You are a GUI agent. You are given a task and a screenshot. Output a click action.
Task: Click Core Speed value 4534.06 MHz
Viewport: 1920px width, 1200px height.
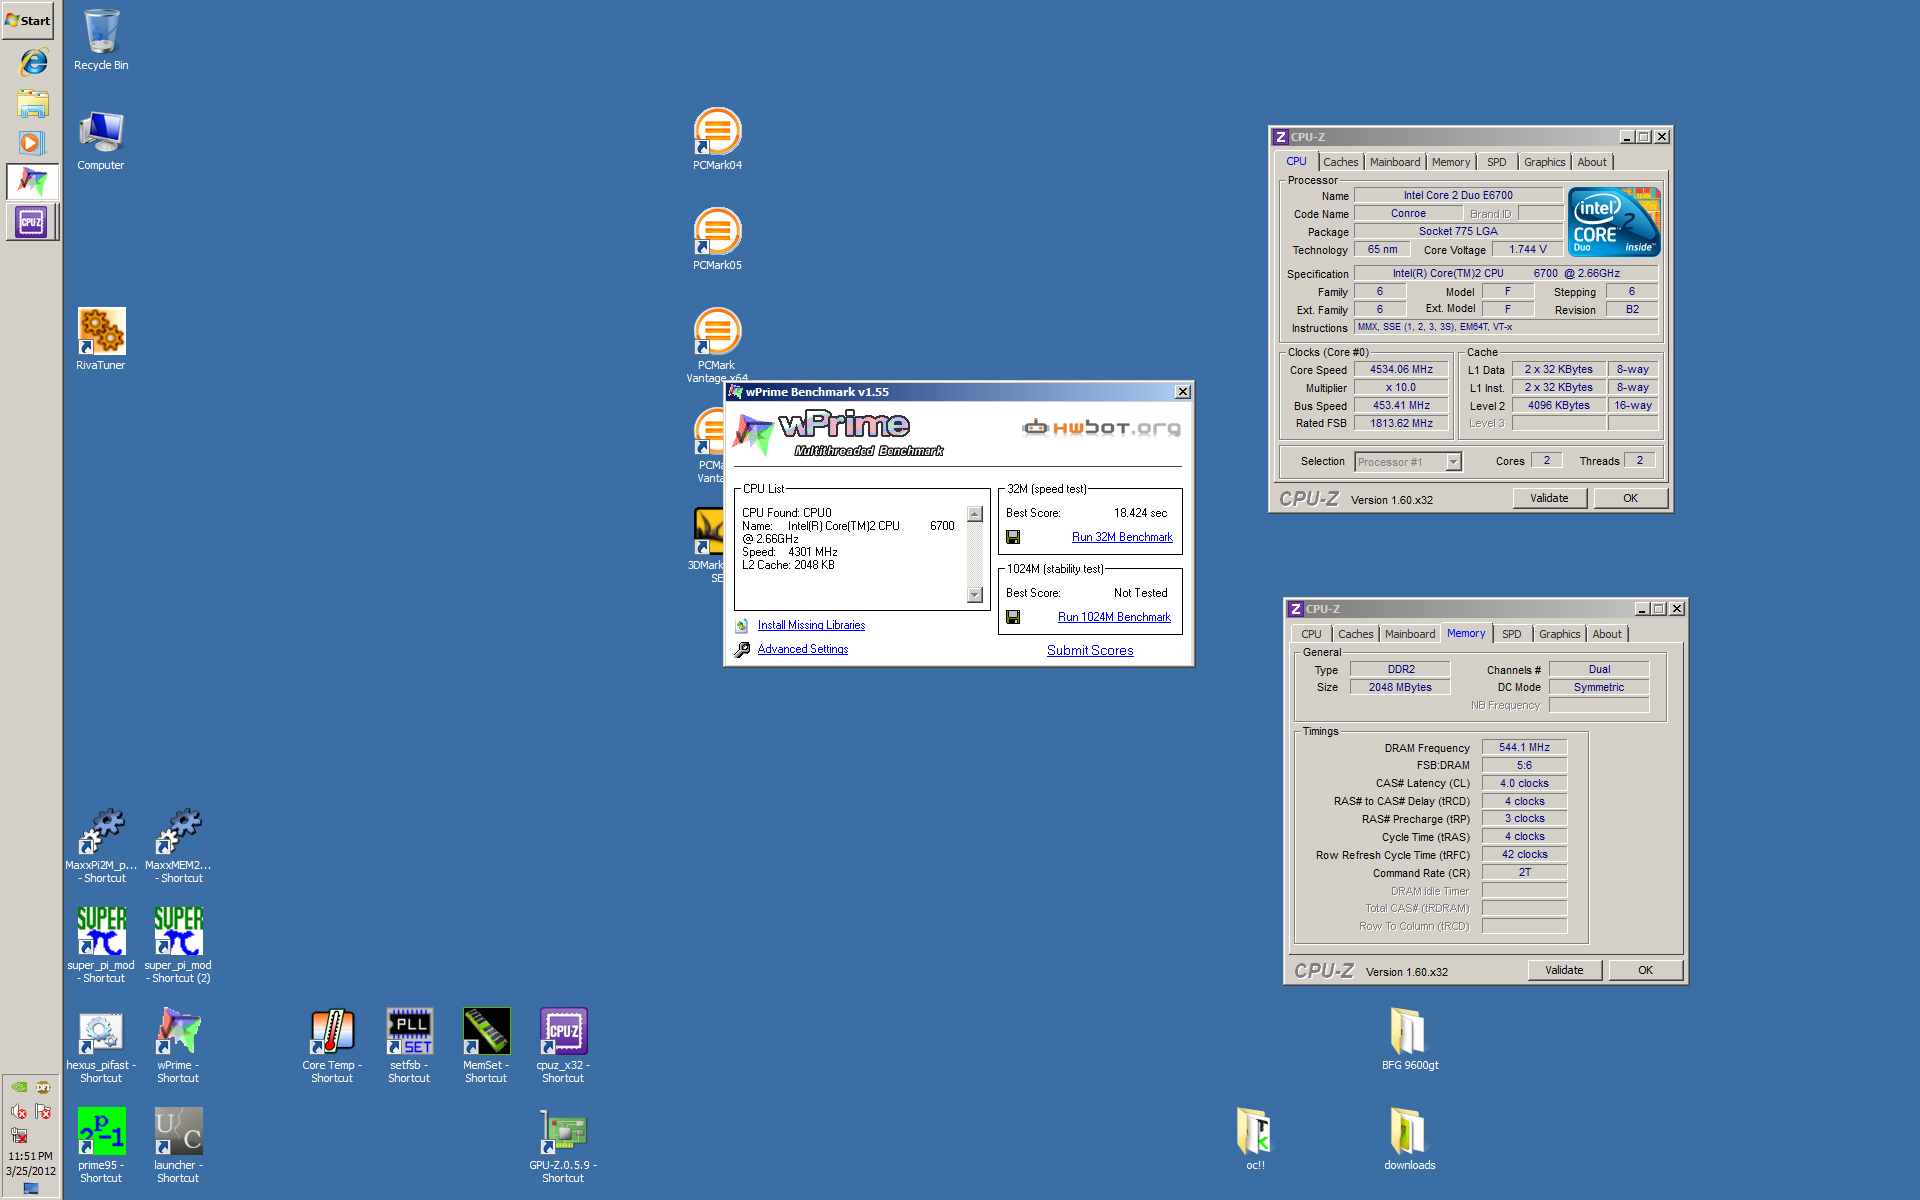pos(1401,369)
